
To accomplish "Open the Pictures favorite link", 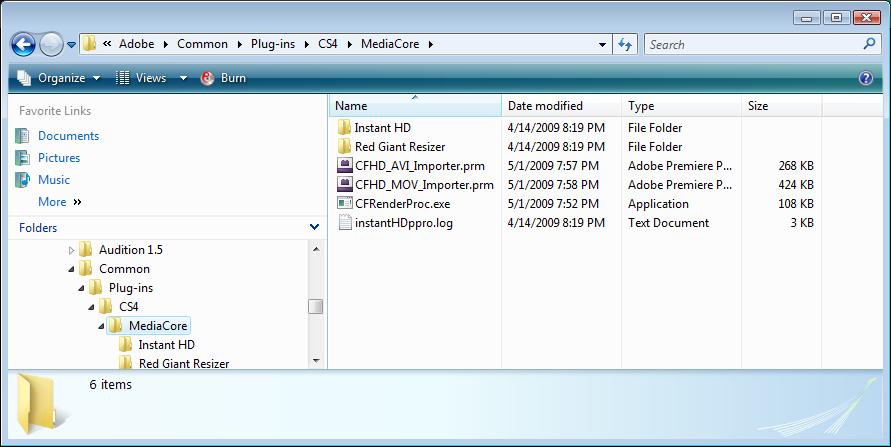I will click(x=59, y=158).
